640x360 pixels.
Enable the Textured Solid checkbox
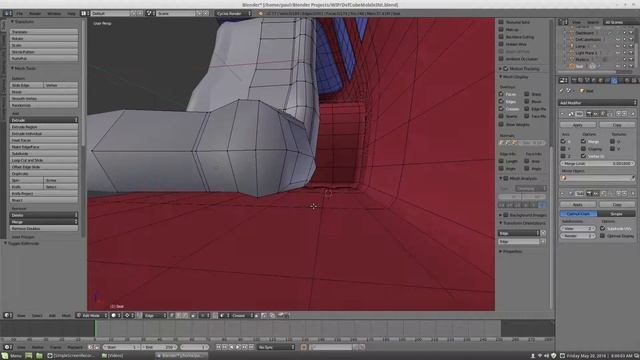[x=501, y=22]
